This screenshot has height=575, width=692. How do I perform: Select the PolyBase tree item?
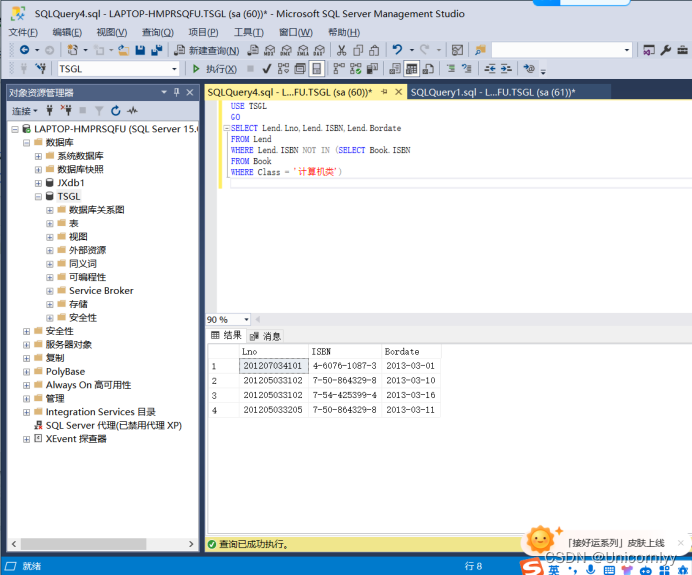click(x=65, y=372)
